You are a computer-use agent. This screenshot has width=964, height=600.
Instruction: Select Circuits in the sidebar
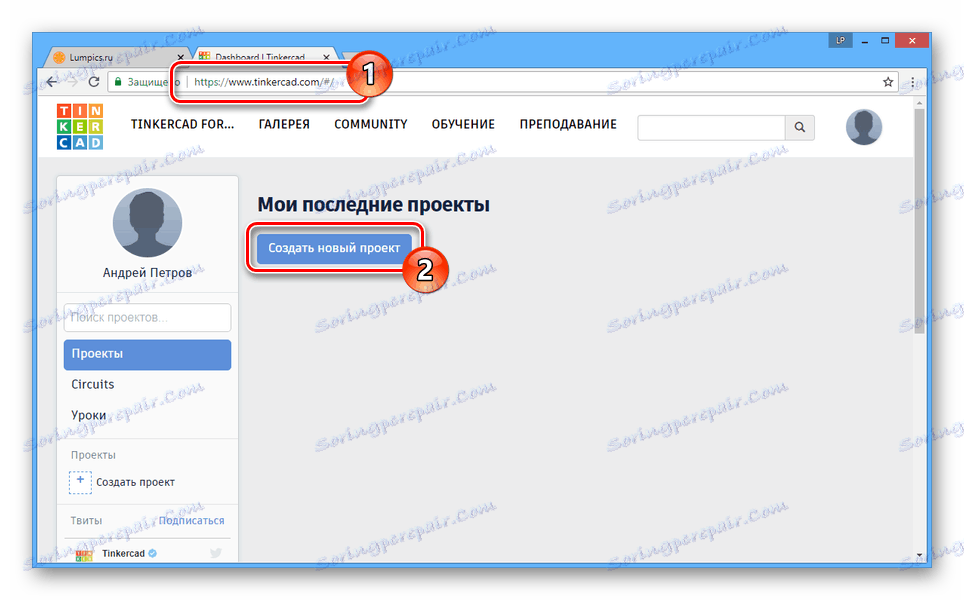(93, 384)
